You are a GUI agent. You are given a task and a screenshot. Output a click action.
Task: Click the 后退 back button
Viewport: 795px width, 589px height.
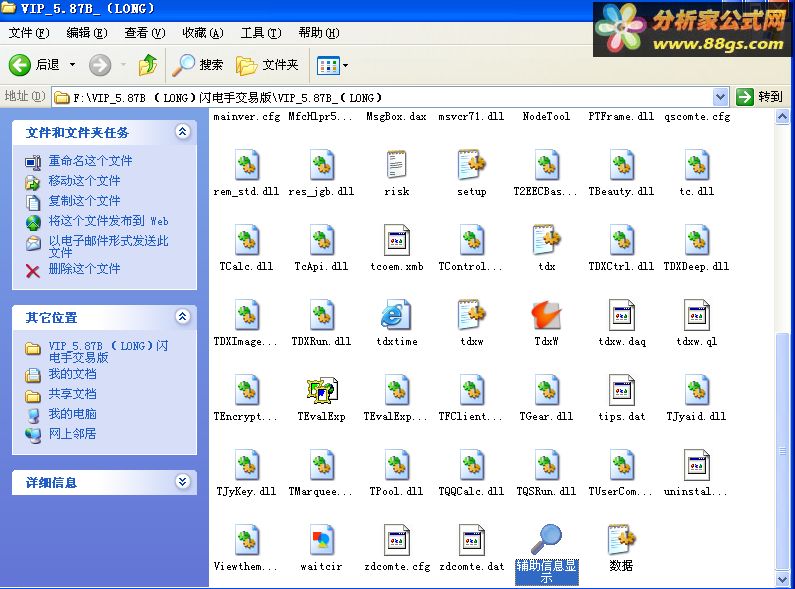coord(34,65)
